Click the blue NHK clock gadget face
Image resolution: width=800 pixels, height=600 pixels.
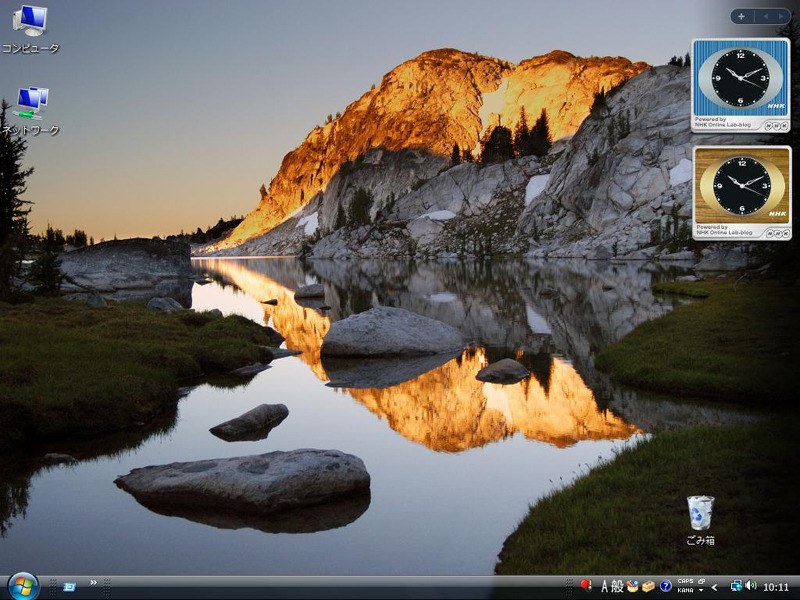point(740,78)
